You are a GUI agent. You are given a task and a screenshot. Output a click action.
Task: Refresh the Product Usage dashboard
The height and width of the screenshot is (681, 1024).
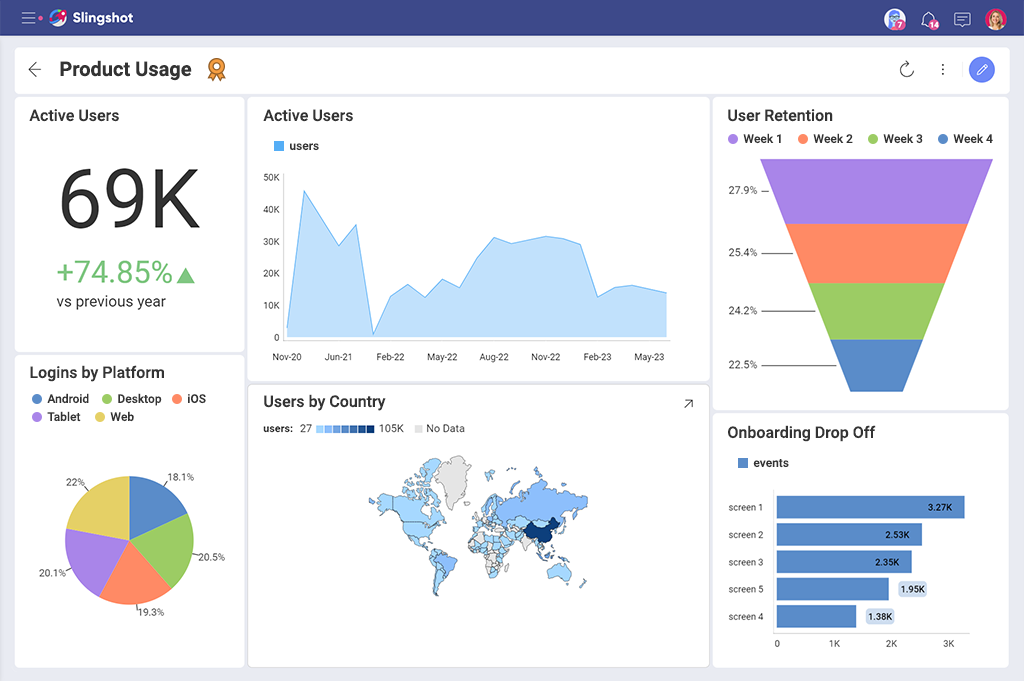906,69
